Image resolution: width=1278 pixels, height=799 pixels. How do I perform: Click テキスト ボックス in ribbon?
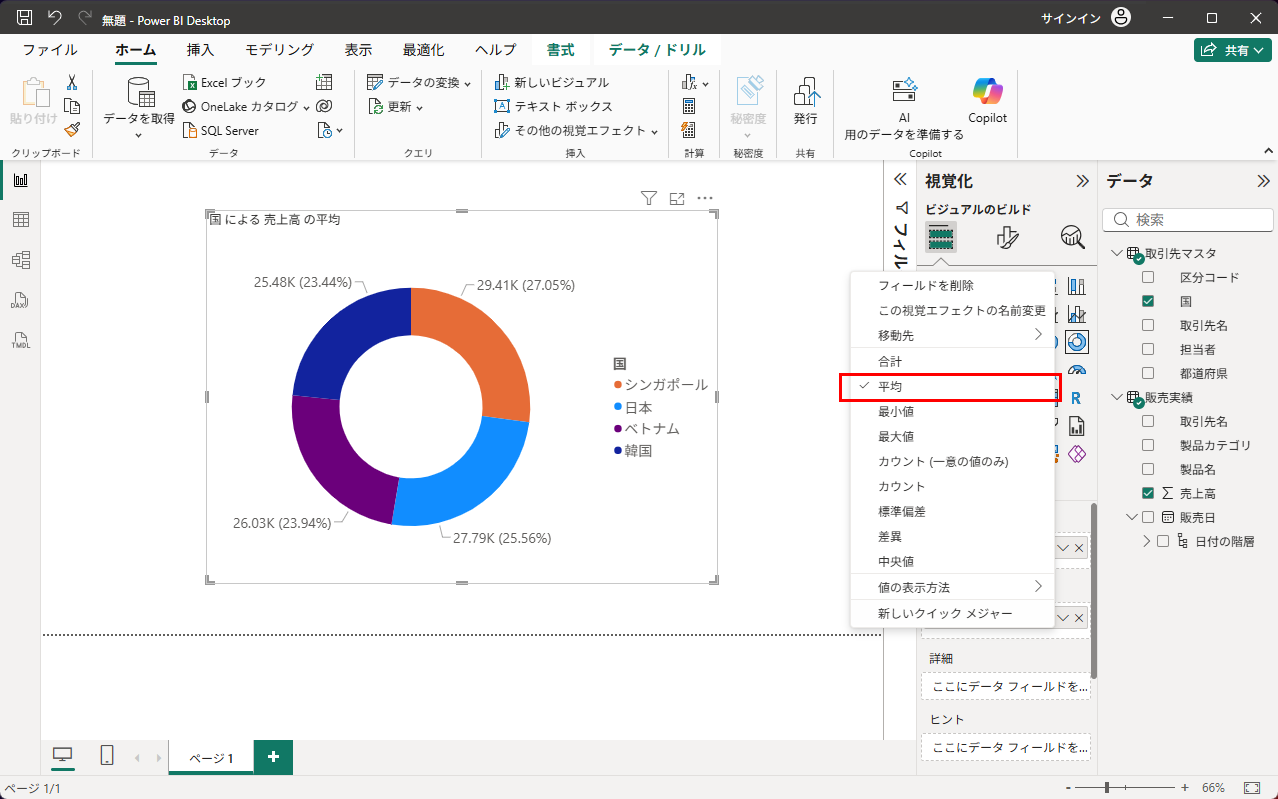click(554, 106)
